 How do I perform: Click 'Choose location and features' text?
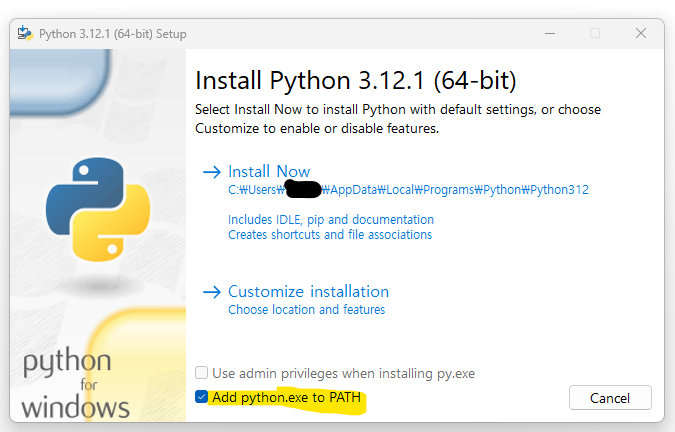307,309
